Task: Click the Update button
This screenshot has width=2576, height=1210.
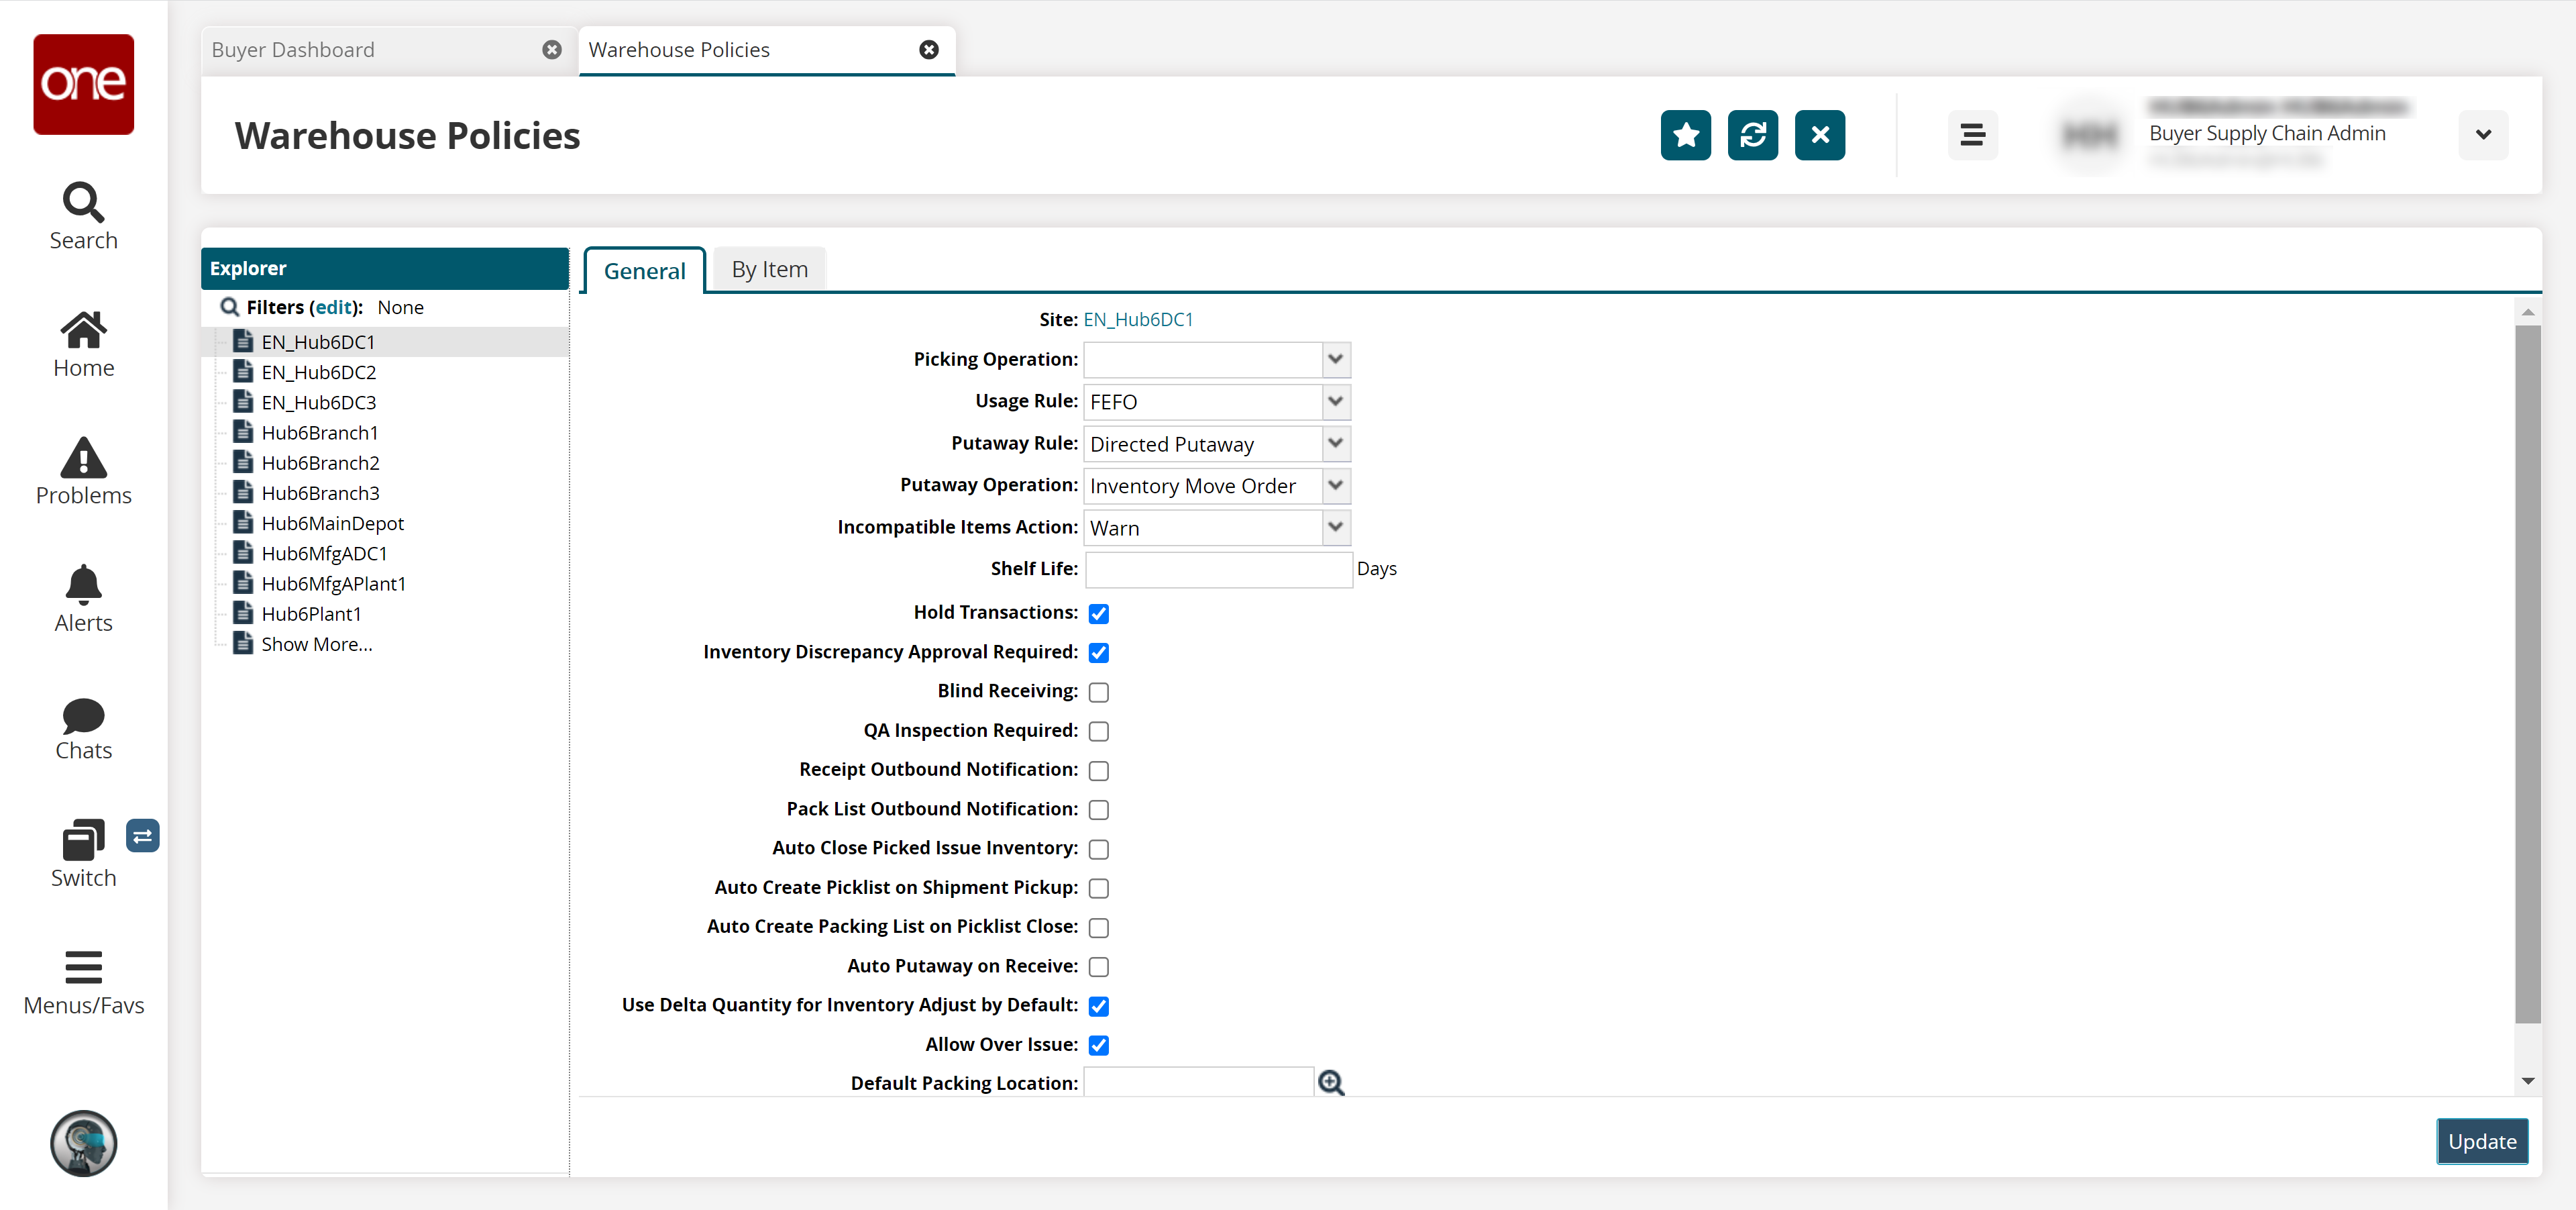Action: [2482, 1140]
